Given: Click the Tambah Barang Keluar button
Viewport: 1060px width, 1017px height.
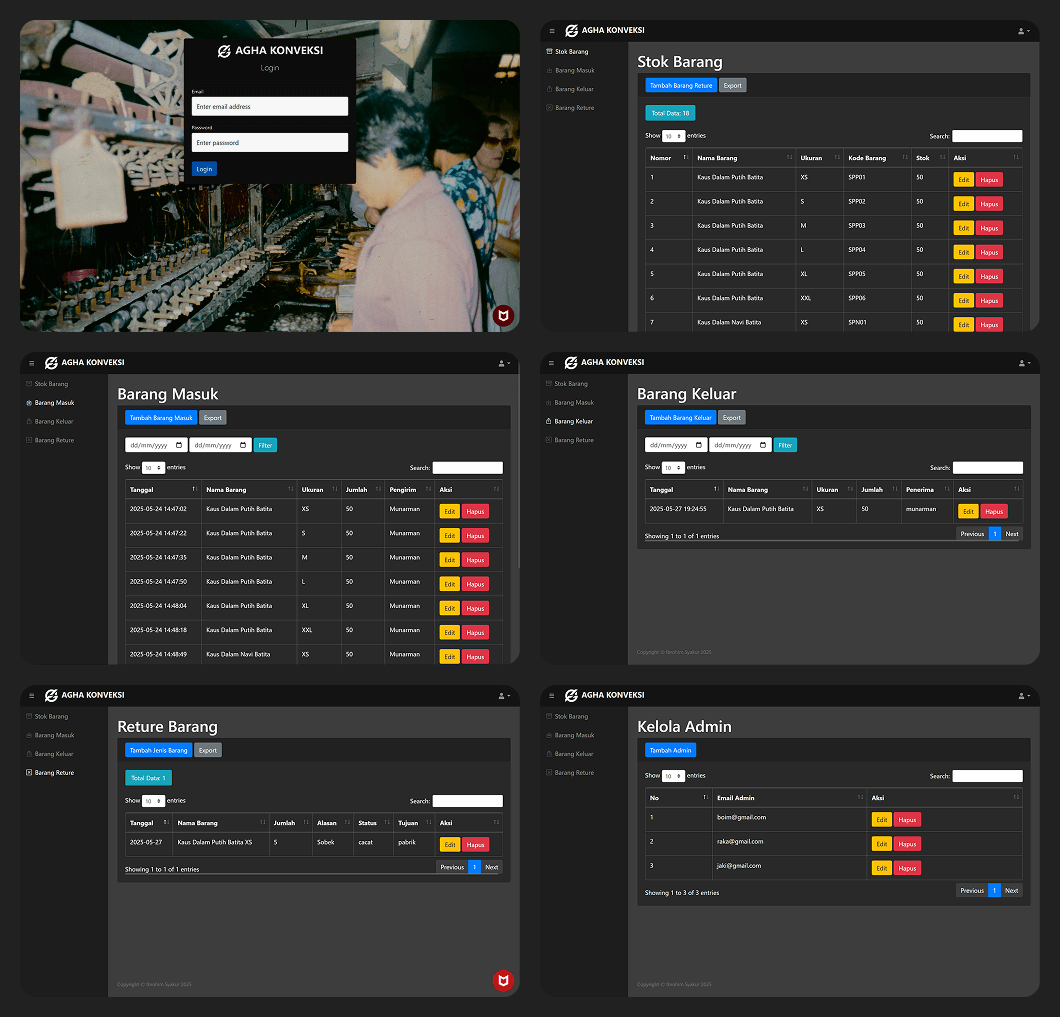Looking at the screenshot, I should click(x=680, y=418).
